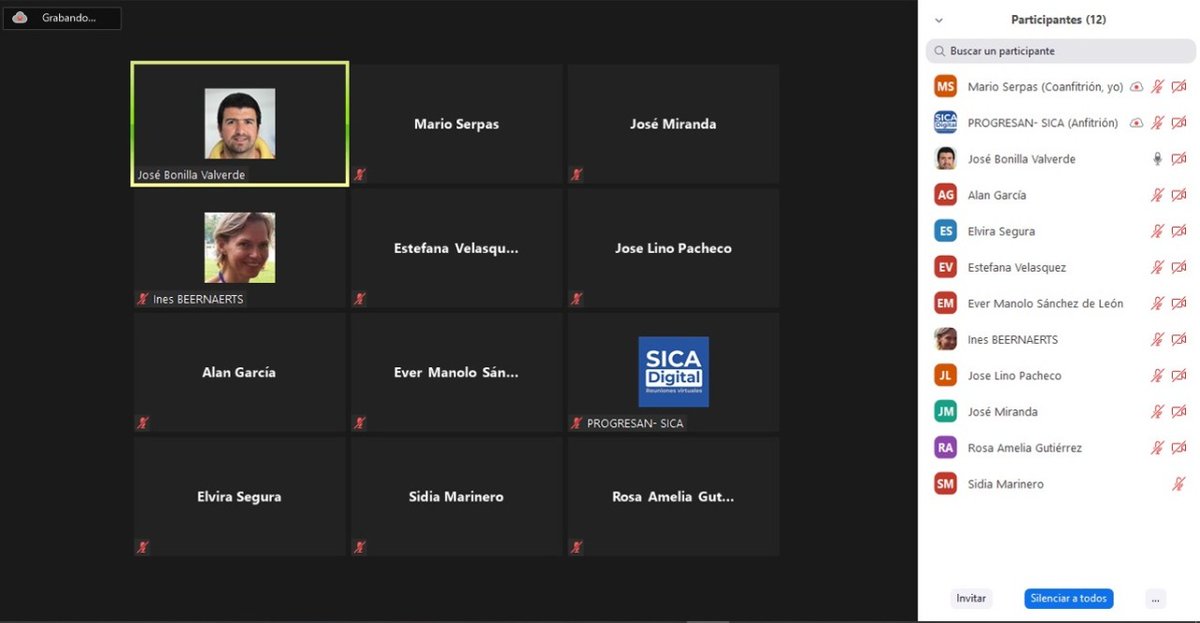Click Rosa Amelia Gutiérrez muted microphone icon
This screenshot has height=623, width=1200.
click(1158, 447)
